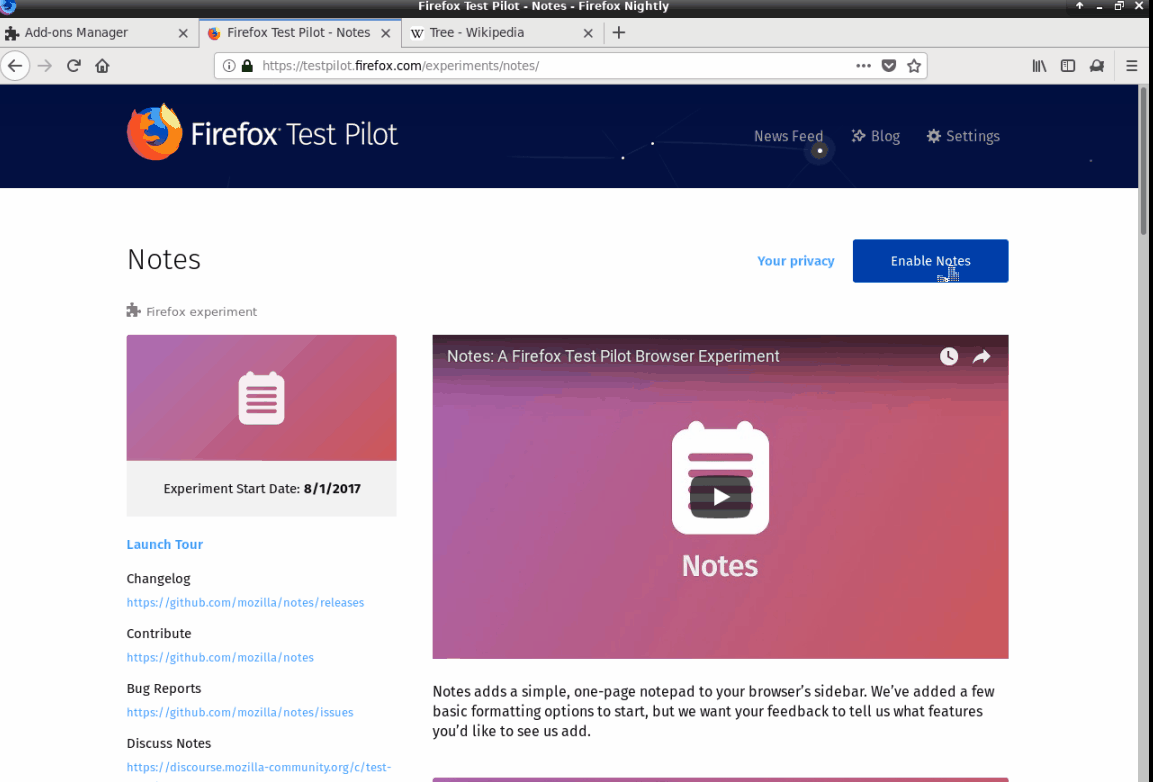Bookmark this page with the star icon
This screenshot has height=782, width=1153.
pos(913,66)
